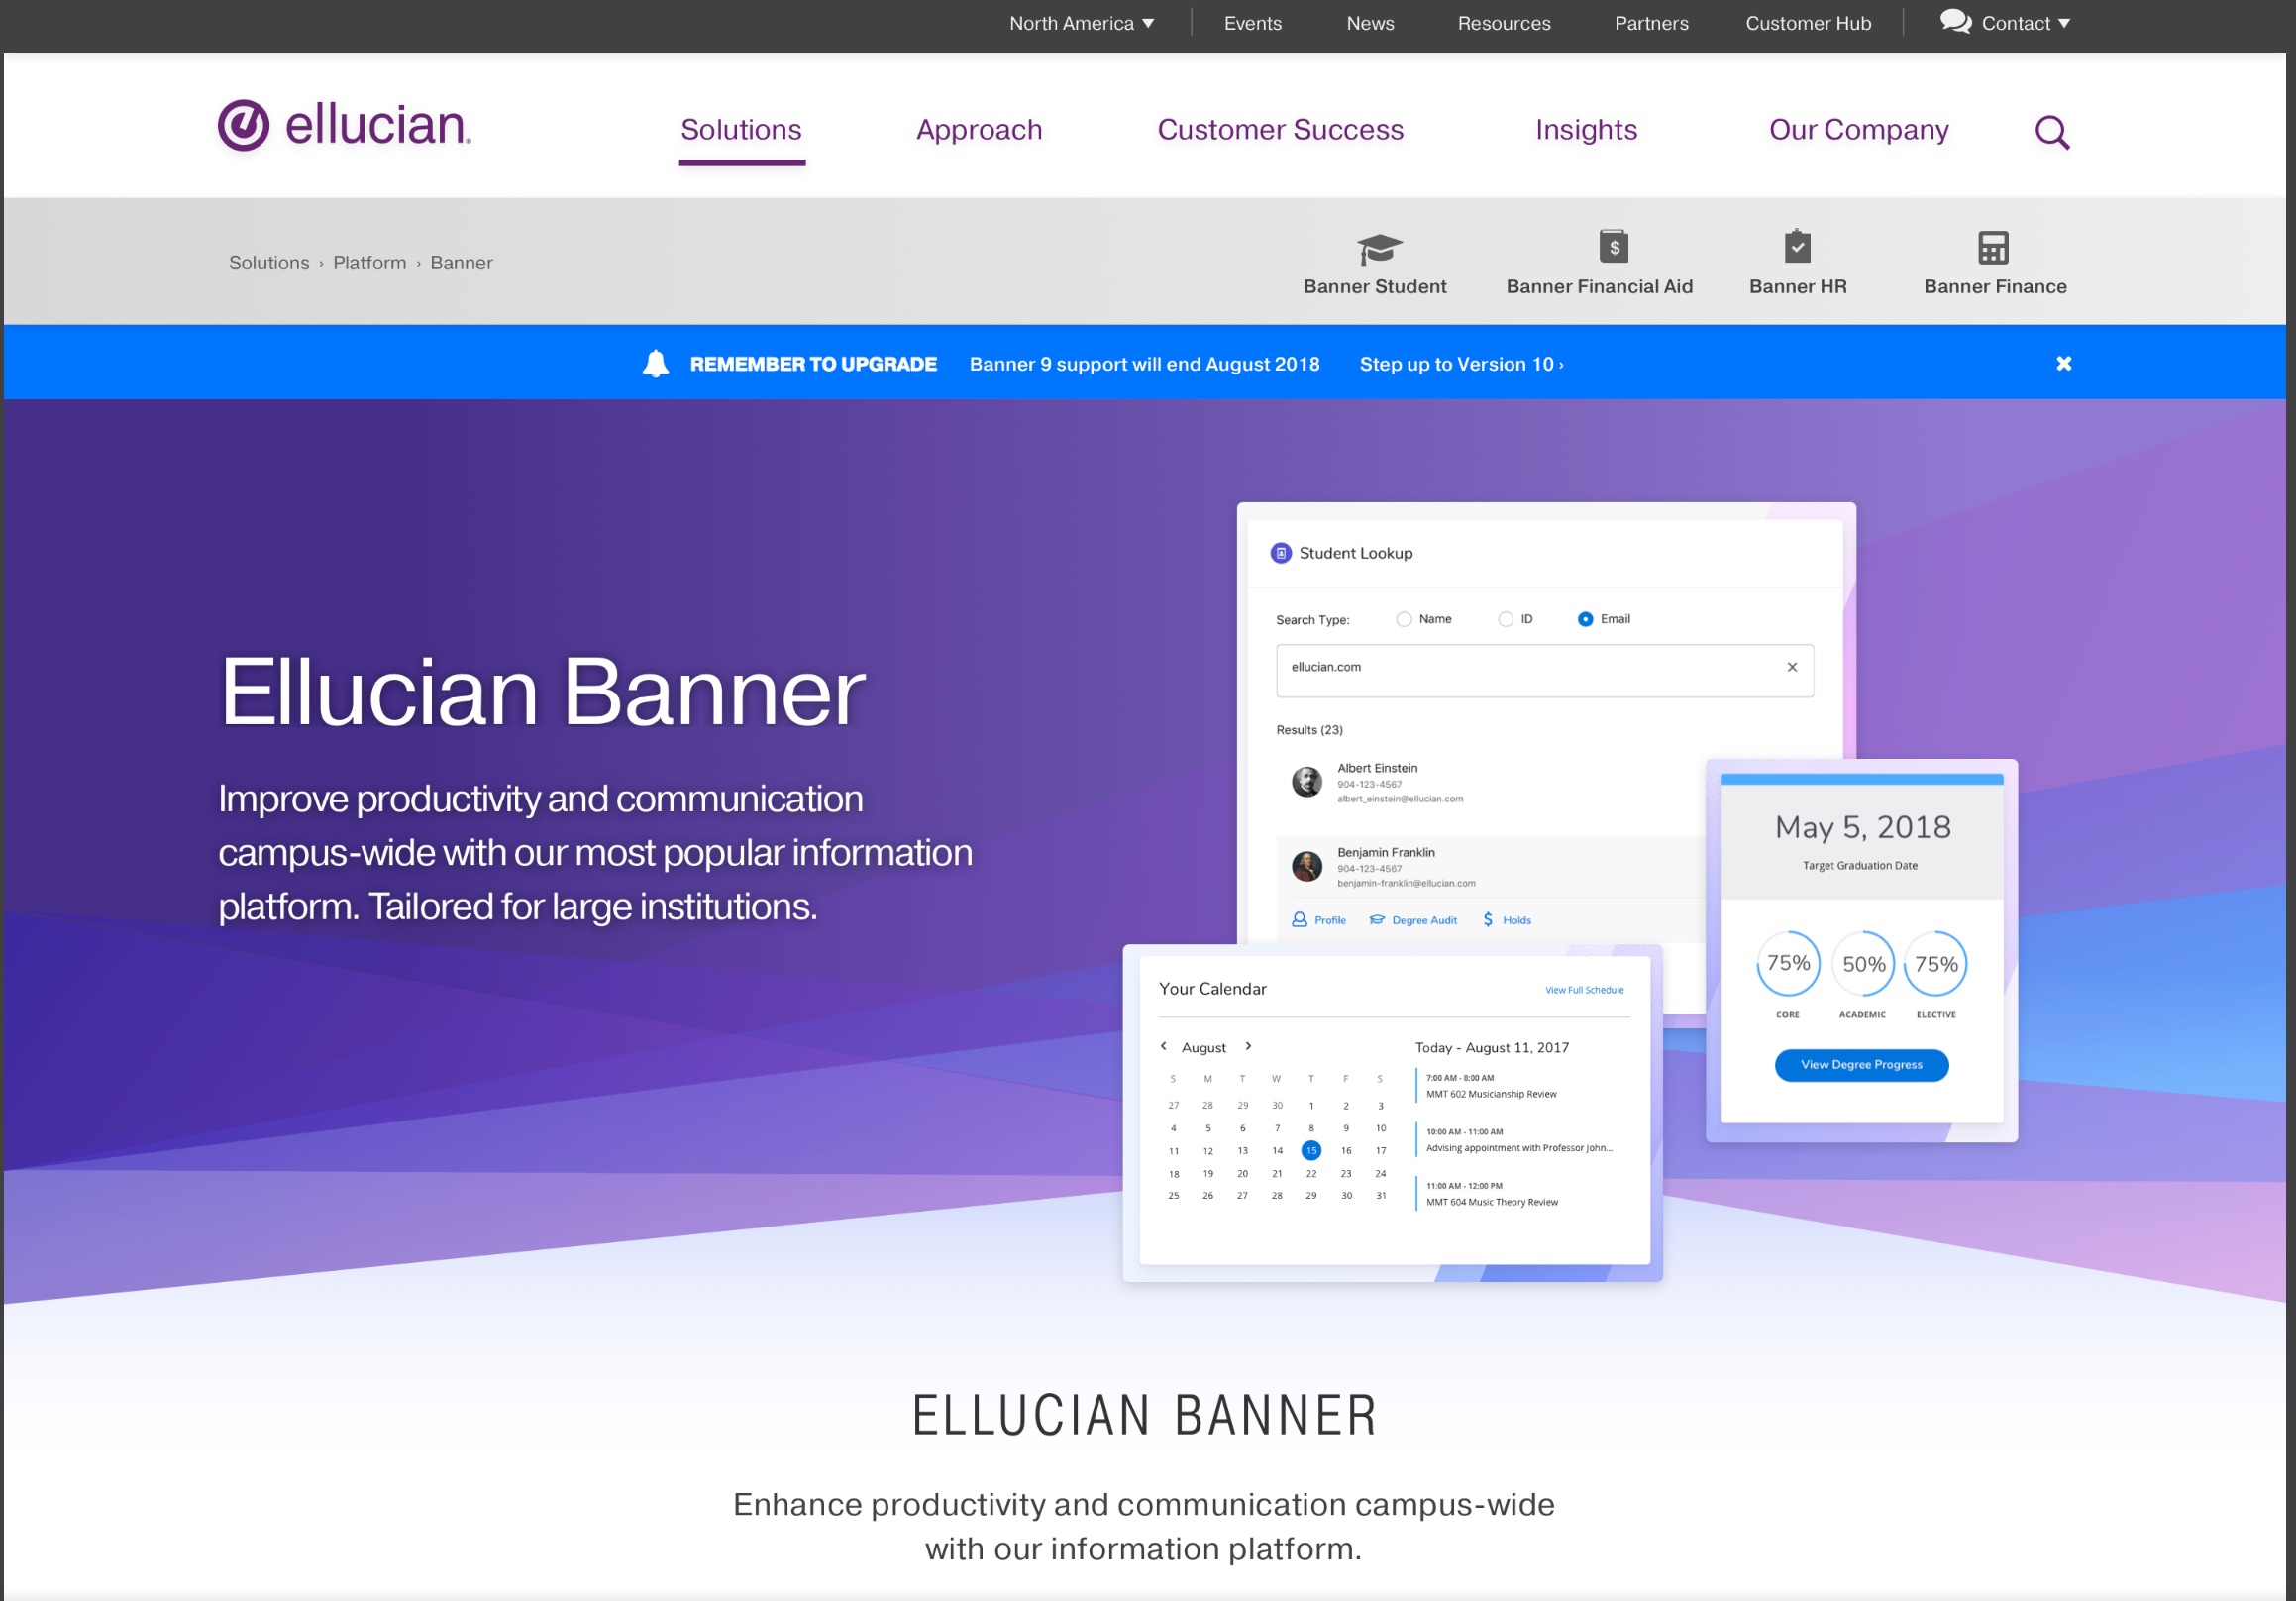Click the Banner Finance calculator icon

point(1992,247)
